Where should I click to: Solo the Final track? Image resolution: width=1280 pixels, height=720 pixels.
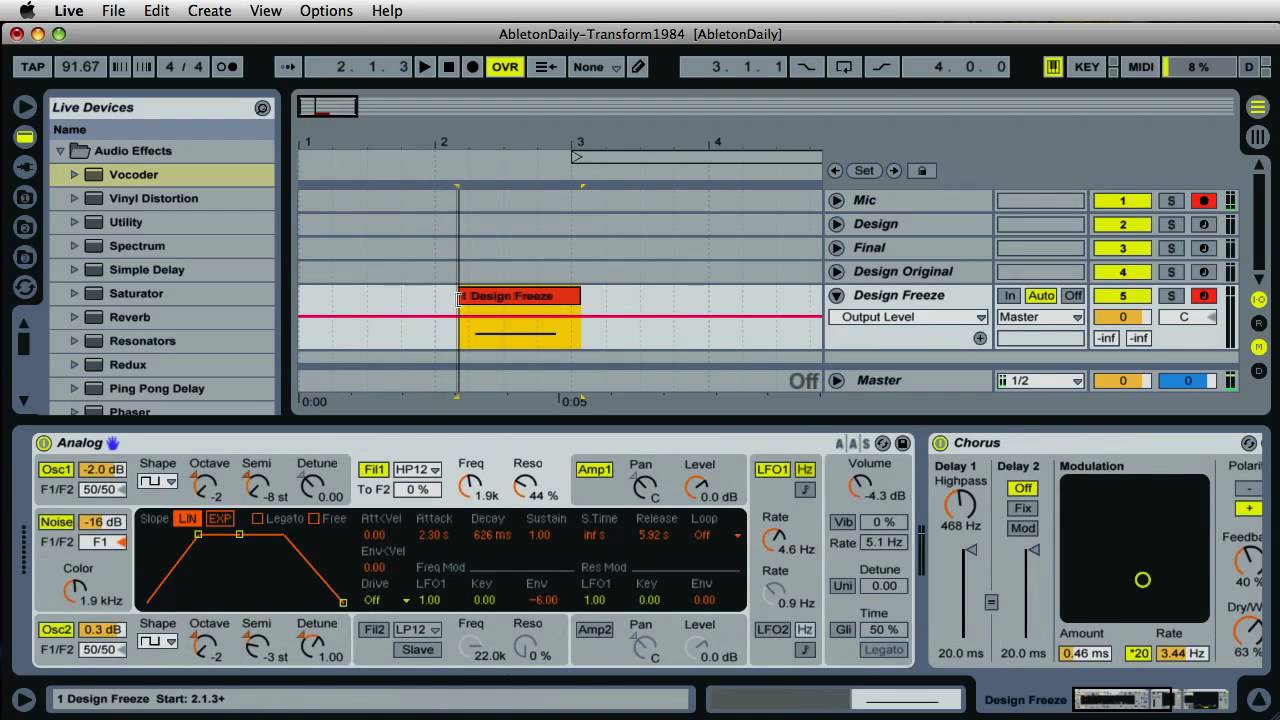pos(1171,249)
